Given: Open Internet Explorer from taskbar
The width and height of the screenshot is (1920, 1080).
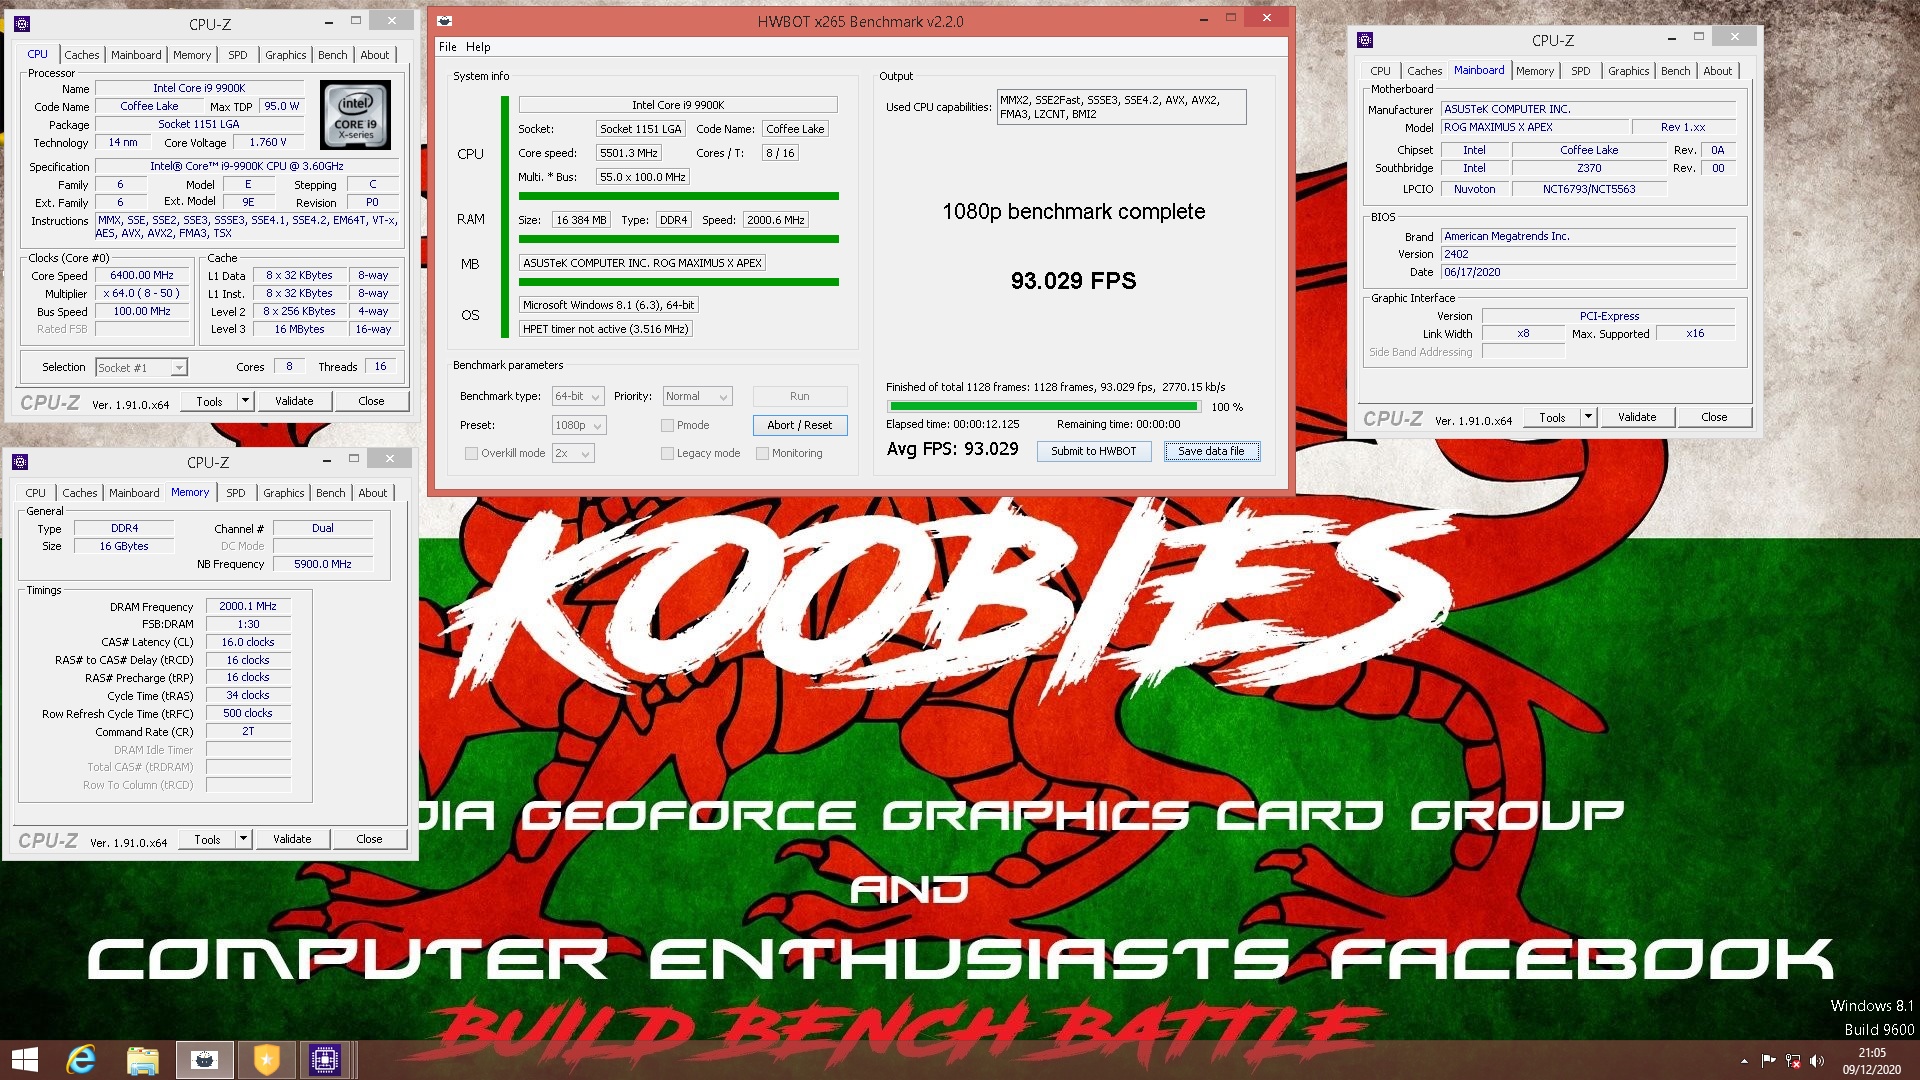Looking at the screenshot, I should 81,1060.
